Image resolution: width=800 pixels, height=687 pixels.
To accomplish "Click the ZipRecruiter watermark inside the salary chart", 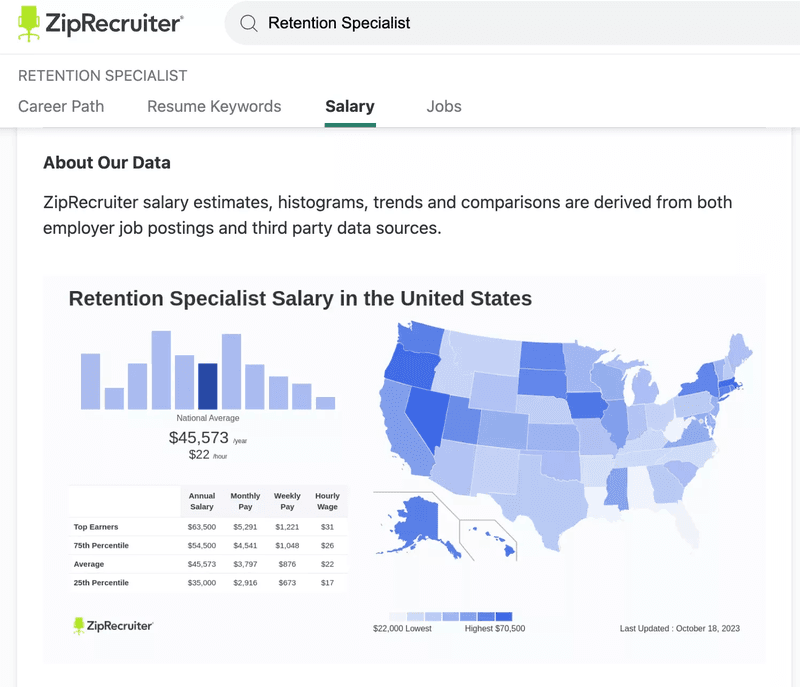I will 110,625.
